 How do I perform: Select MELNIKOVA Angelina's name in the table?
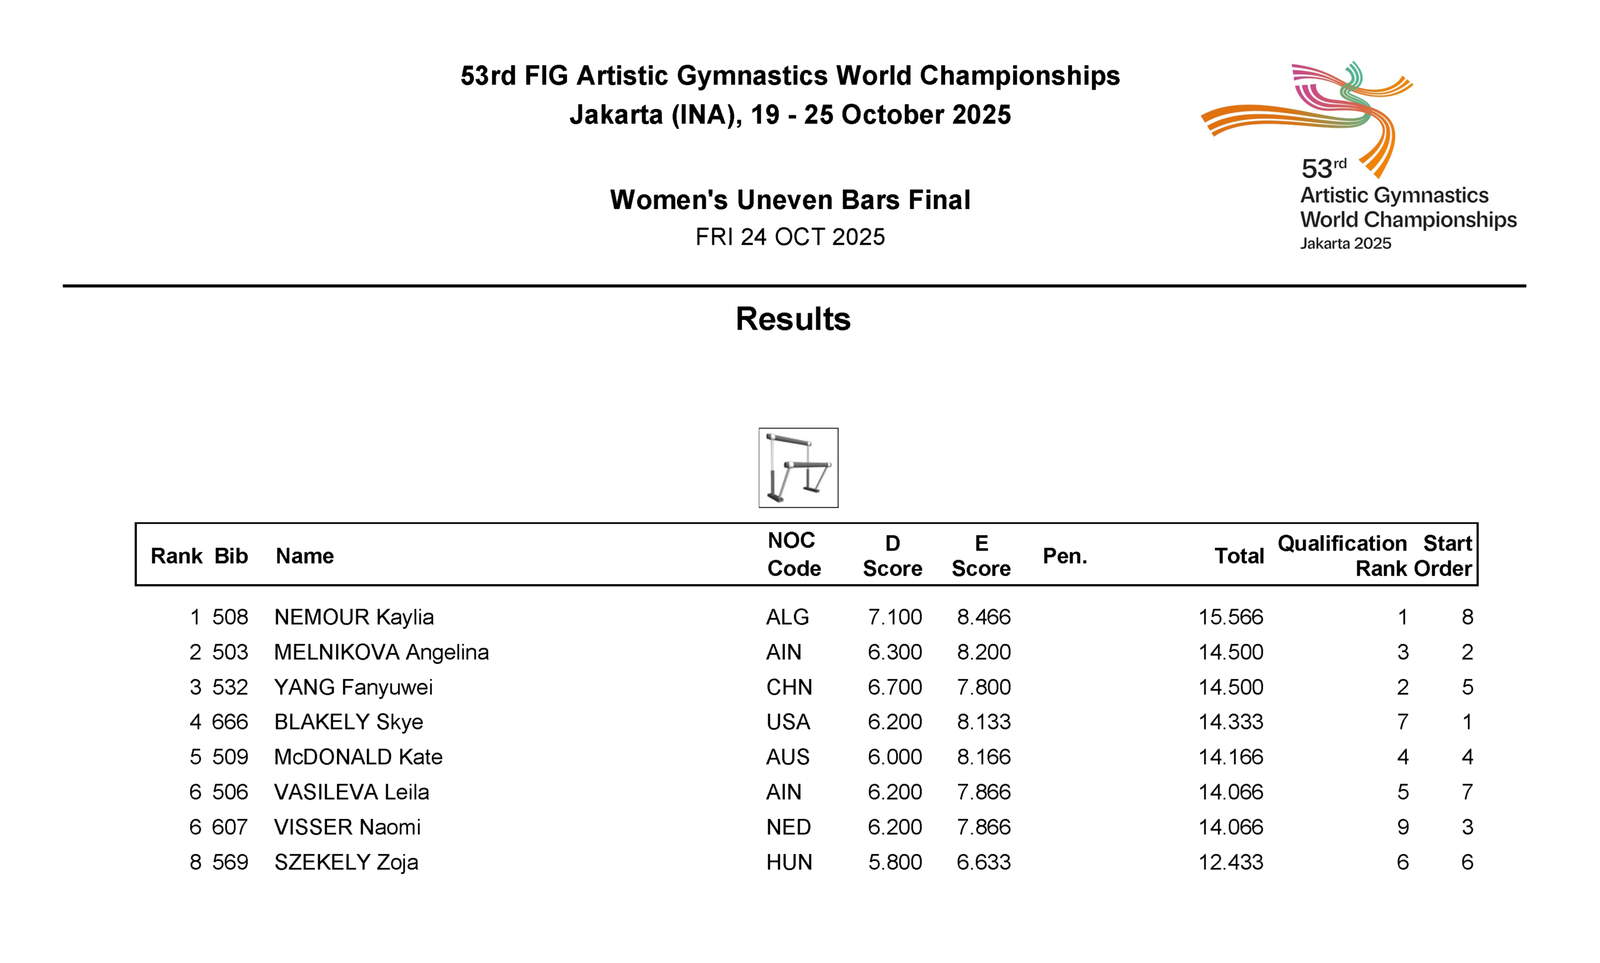click(x=381, y=652)
